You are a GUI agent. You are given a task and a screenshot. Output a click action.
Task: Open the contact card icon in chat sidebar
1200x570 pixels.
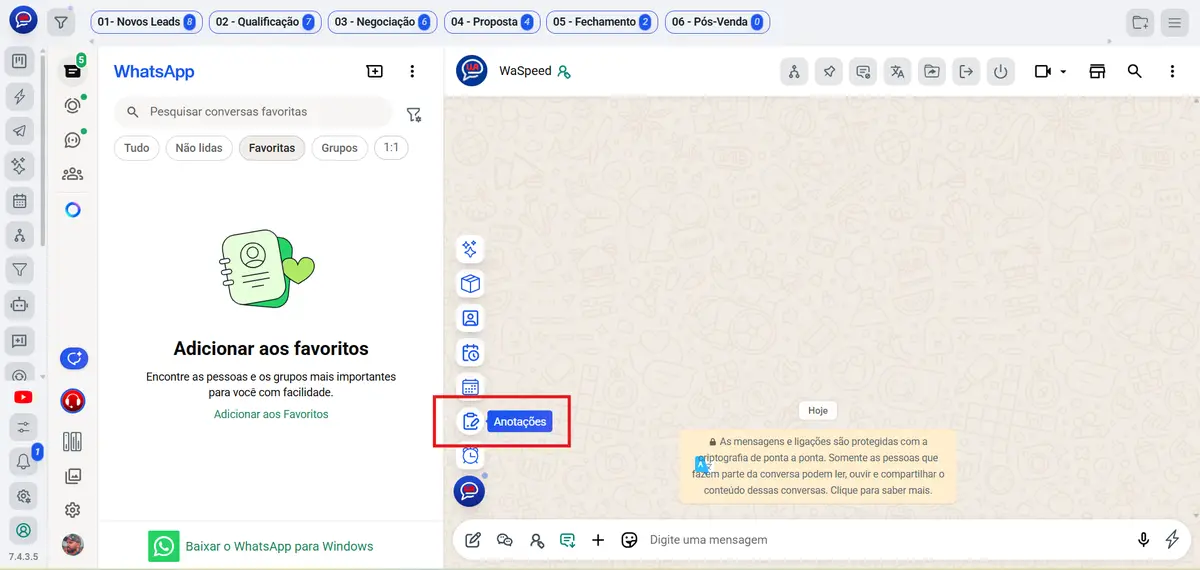pos(470,318)
